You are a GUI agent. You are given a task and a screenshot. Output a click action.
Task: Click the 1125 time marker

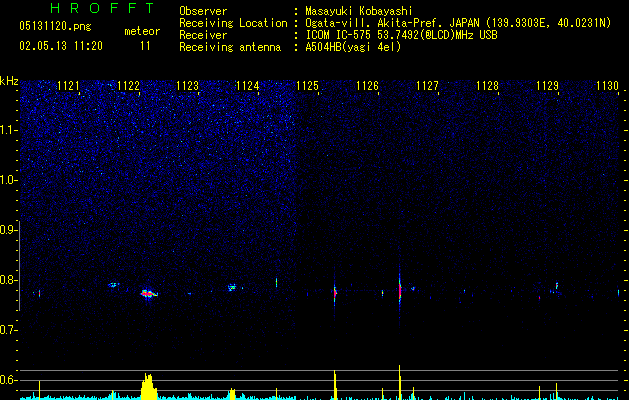point(307,86)
